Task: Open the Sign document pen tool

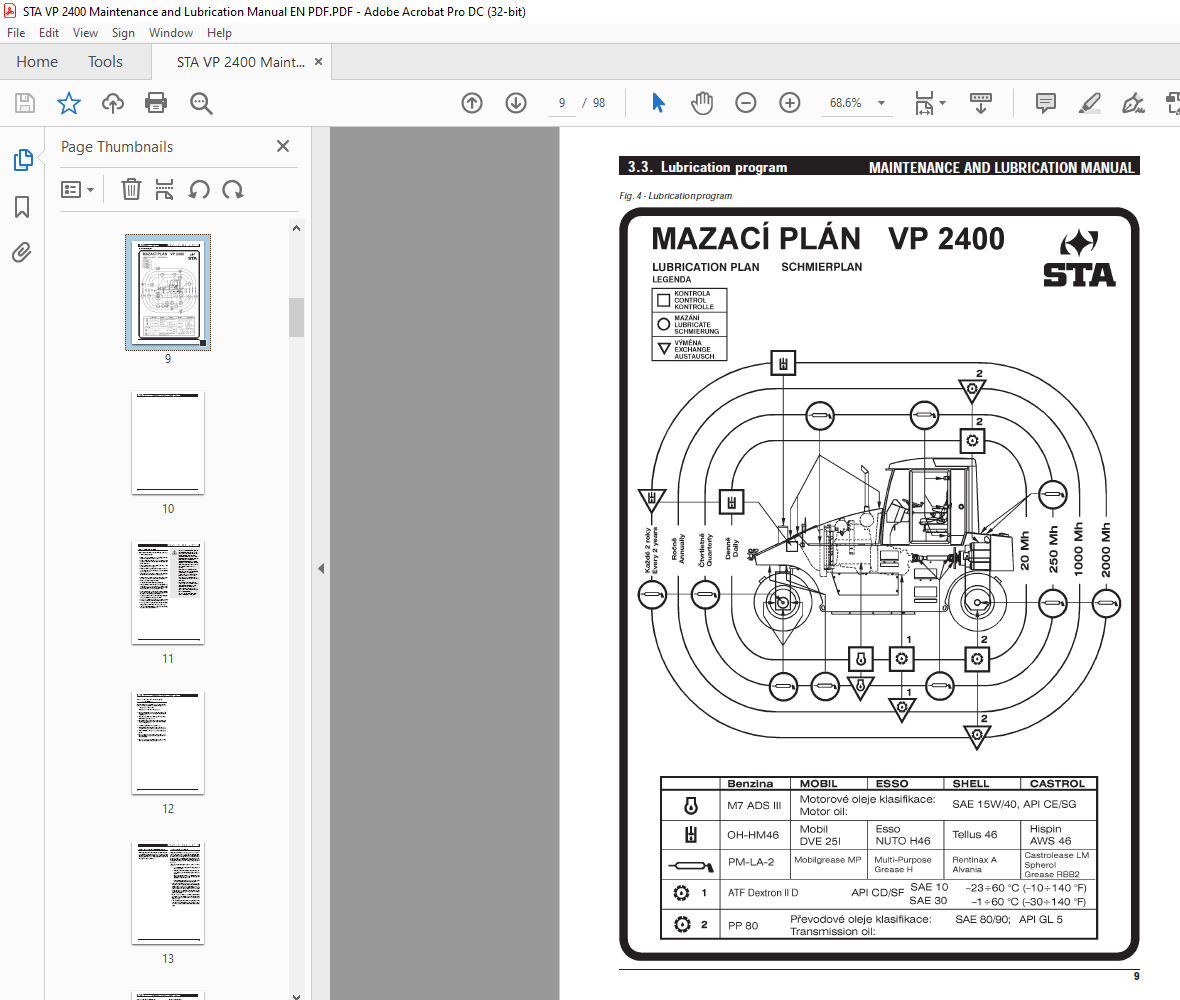Action: click(x=1133, y=103)
